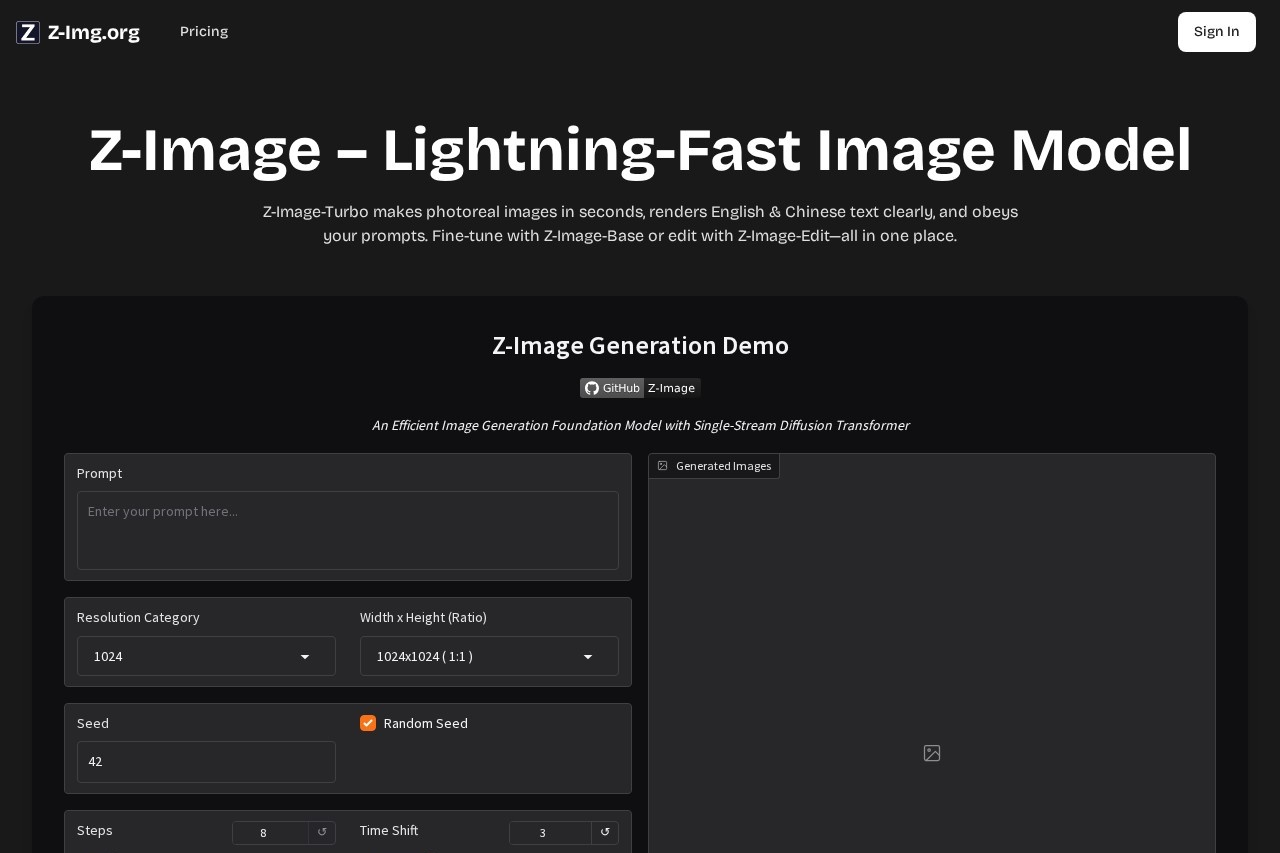
Task: Click the GitHub octocat icon on the badge
Action: tap(592, 388)
